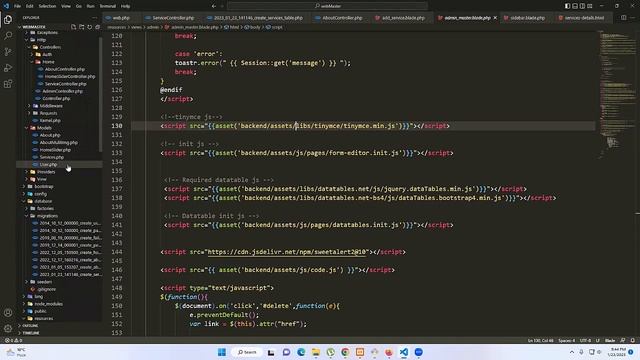Expand the TIMELINE section
This screenshot has width=640, height=360.
click(x=31, y=333)
